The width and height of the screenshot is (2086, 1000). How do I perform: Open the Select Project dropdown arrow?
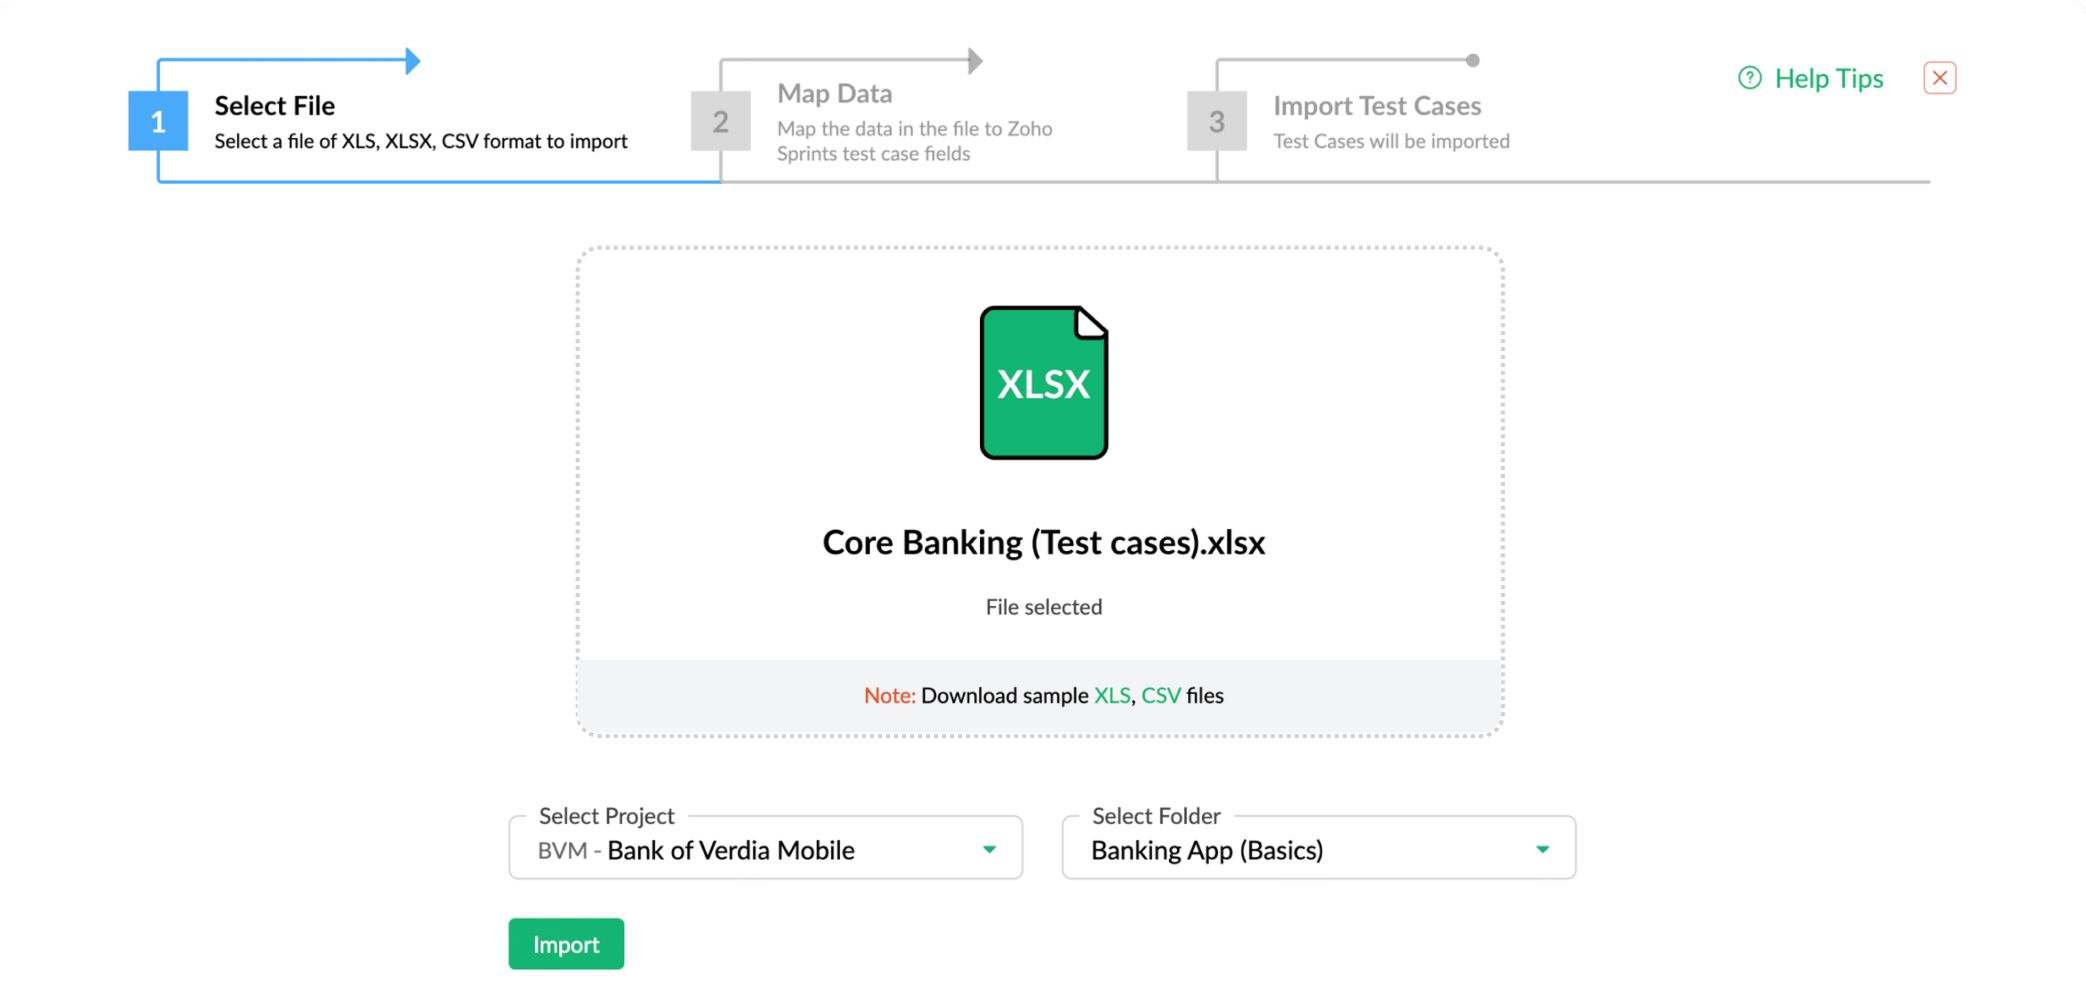pyautogui.click(x=989, y=849)
